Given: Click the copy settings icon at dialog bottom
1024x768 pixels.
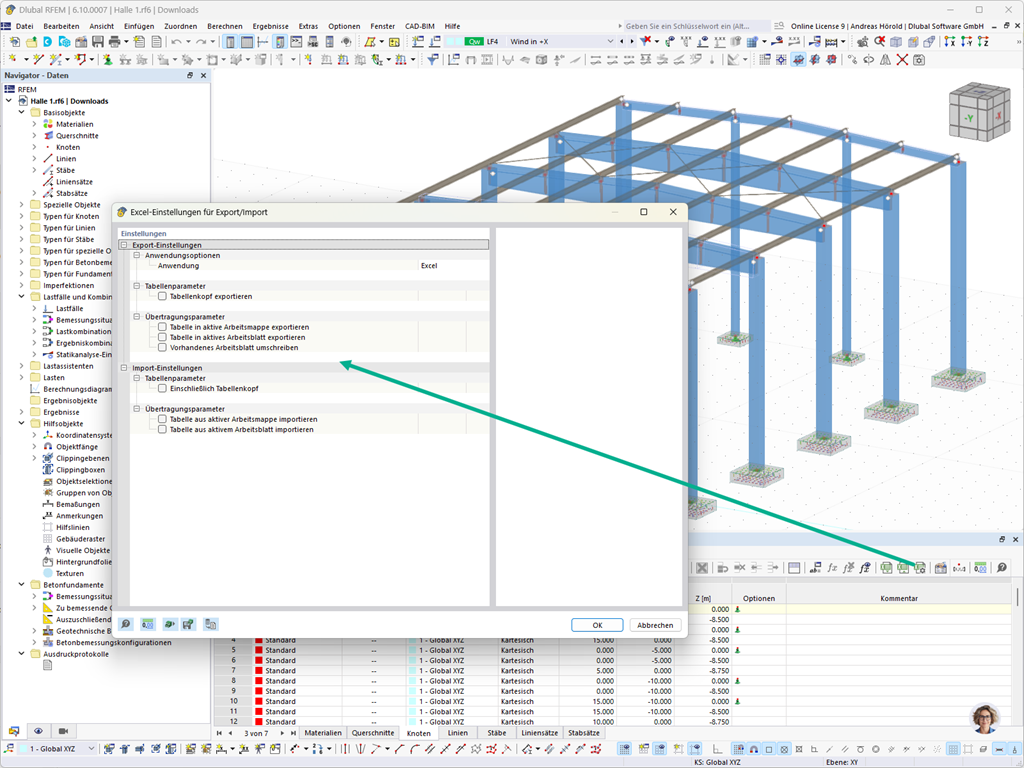Looking at the screenshot, I should (210, 624).
